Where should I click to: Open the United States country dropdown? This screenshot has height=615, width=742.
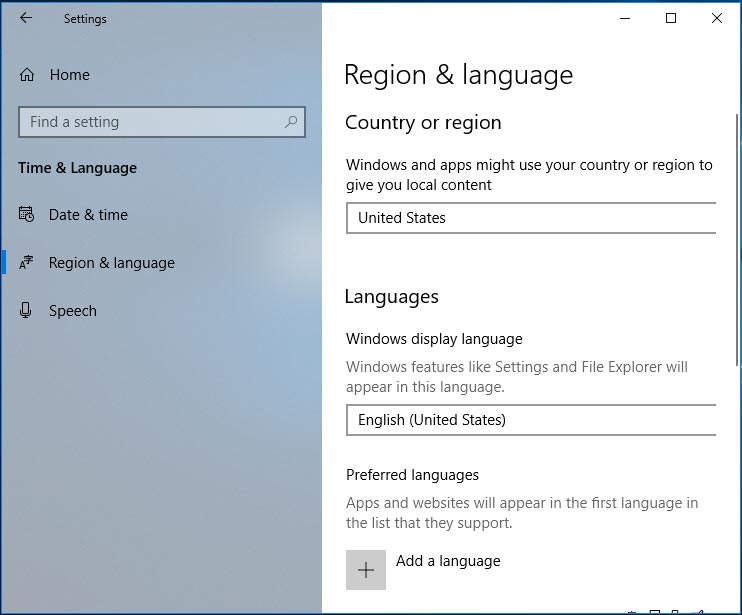[x=531, y=218]
